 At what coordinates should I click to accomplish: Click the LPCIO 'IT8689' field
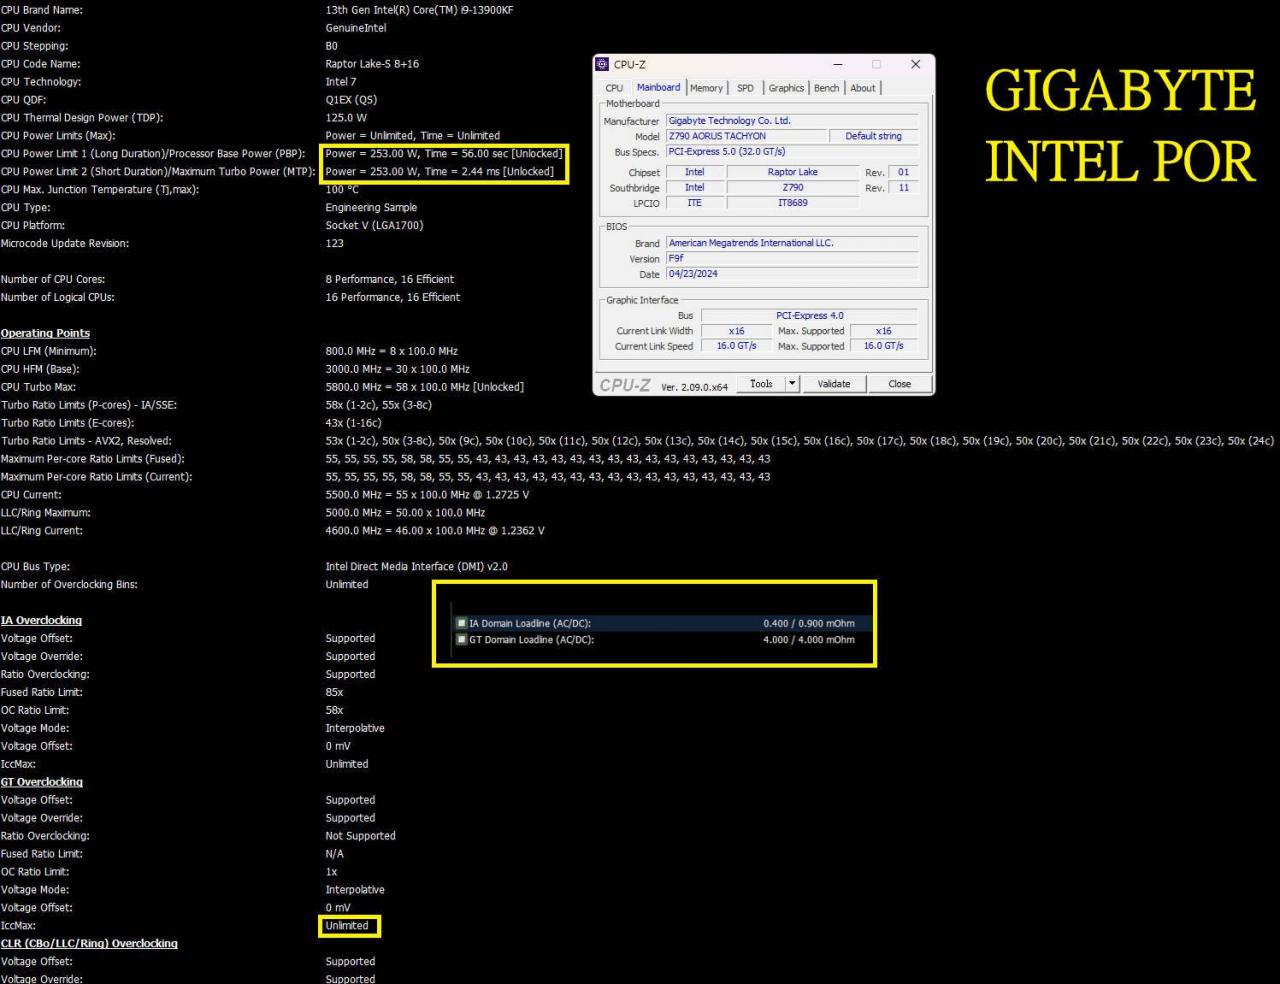(x=793, y=203)
